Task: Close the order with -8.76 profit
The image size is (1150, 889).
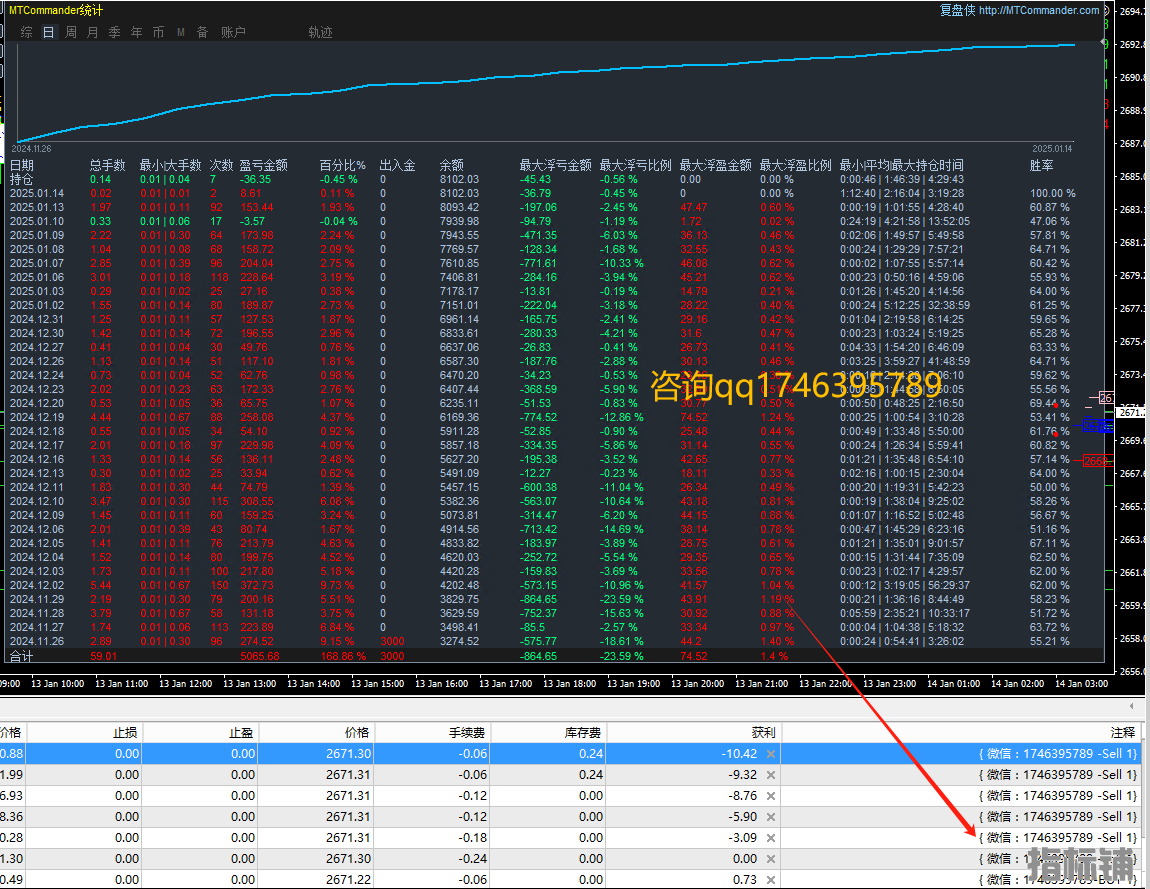Action: (x=770, y=796)
